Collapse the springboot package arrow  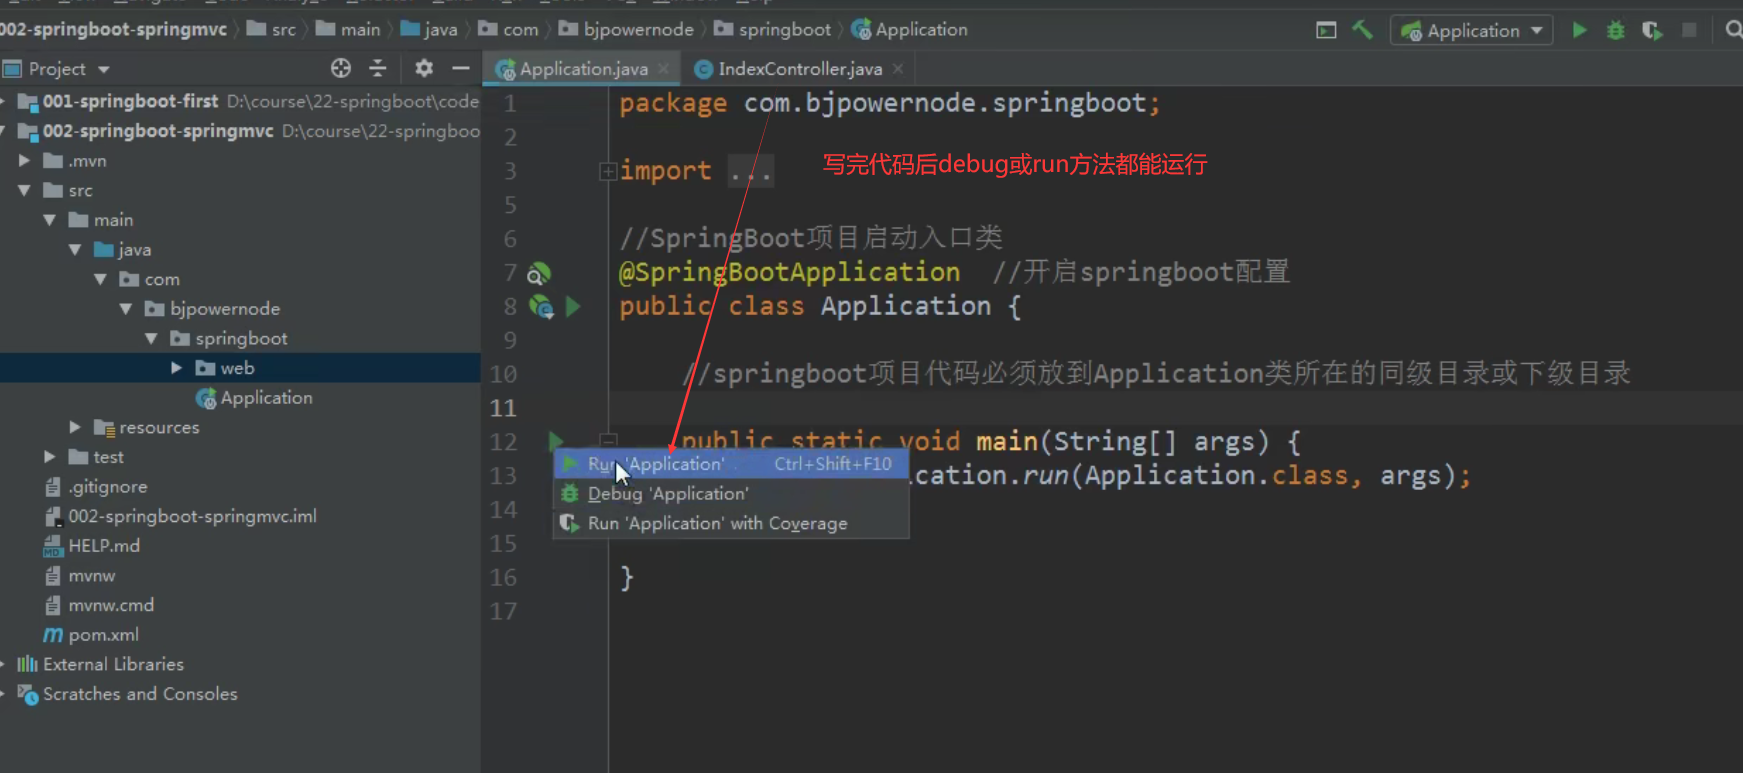(151, 338)
